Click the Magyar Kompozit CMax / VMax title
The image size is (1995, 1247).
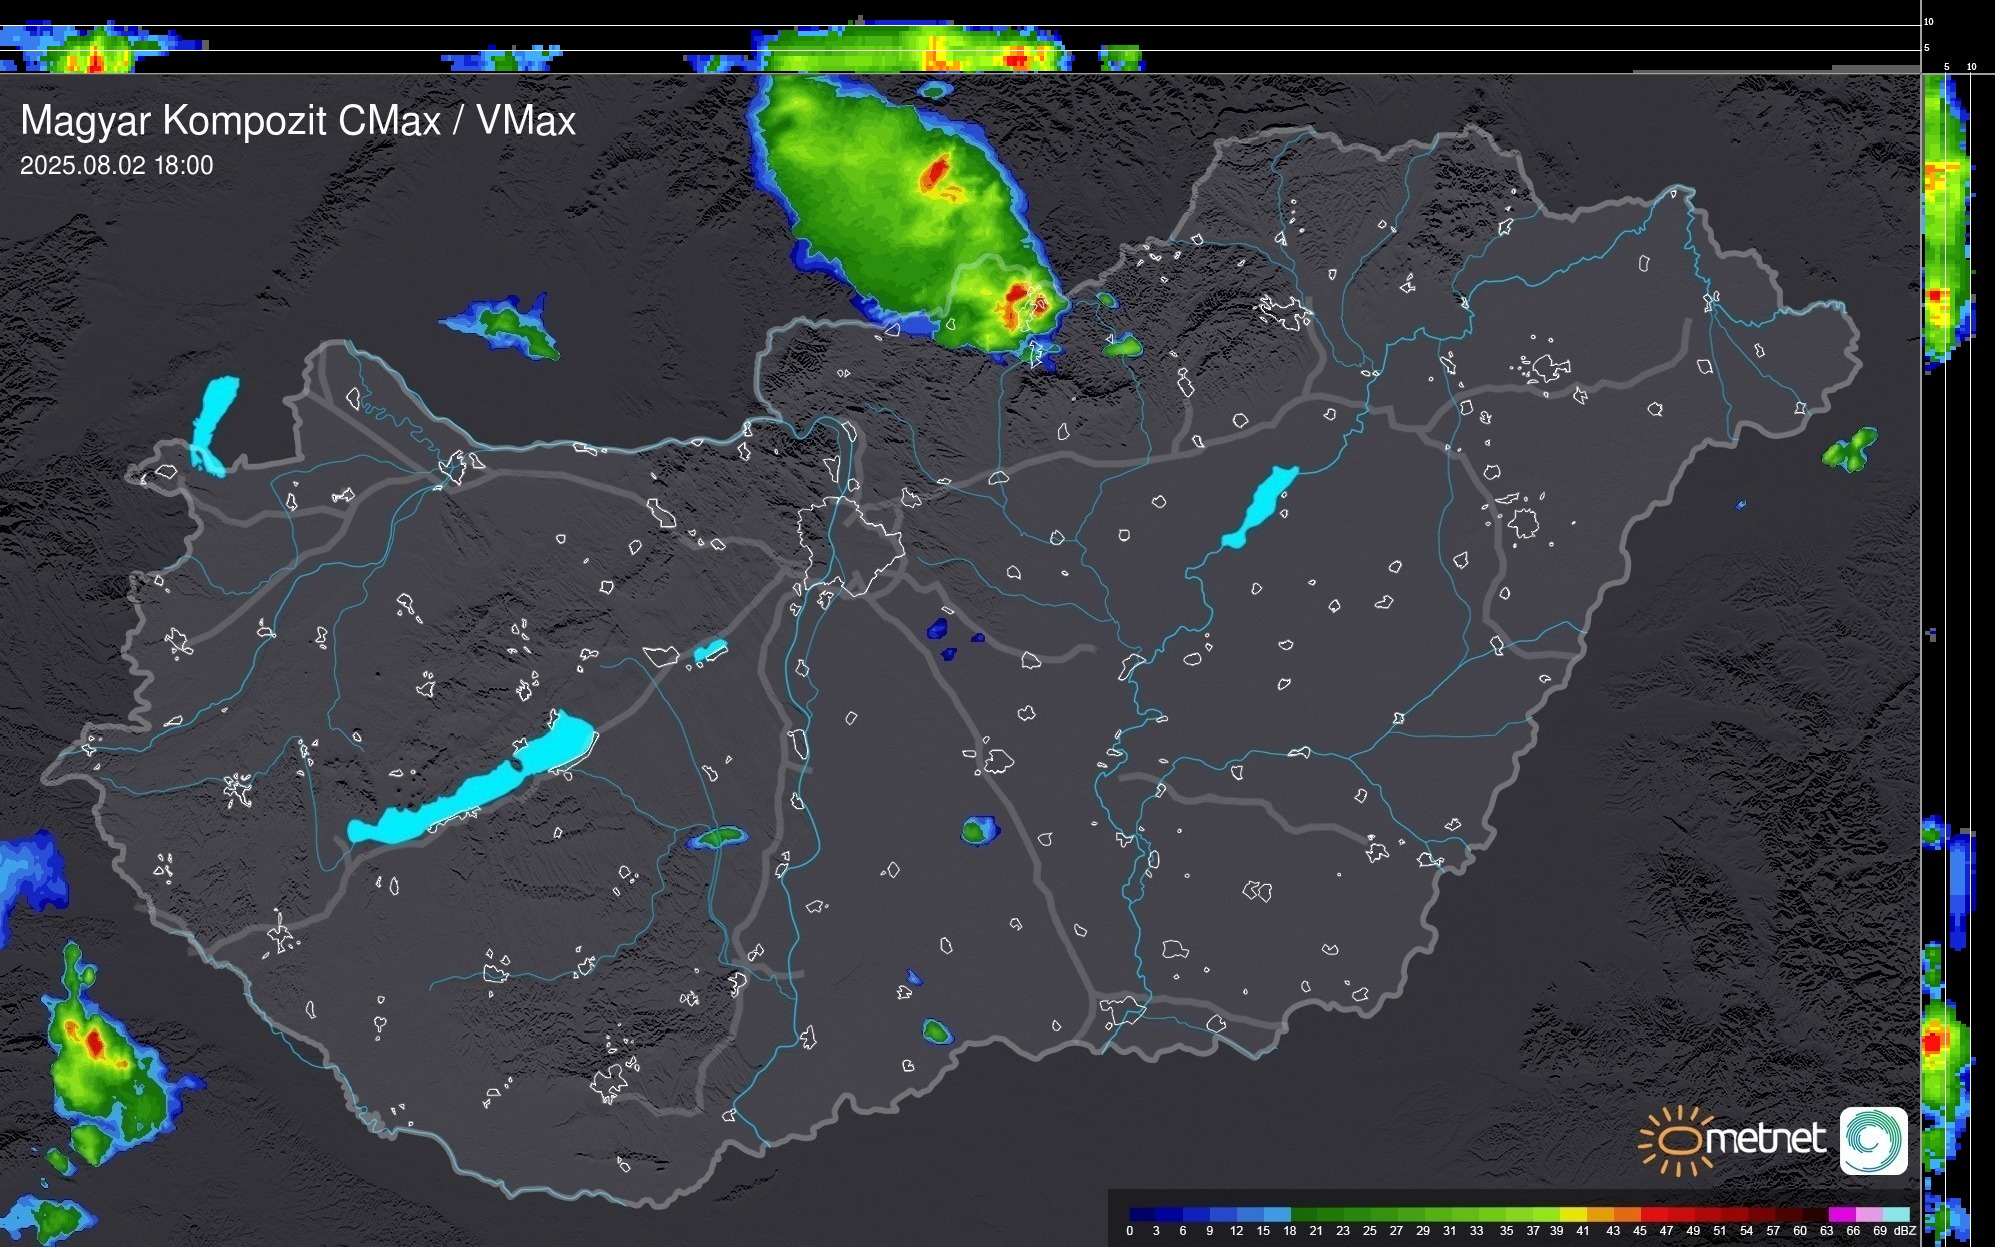tap(297, 121)
